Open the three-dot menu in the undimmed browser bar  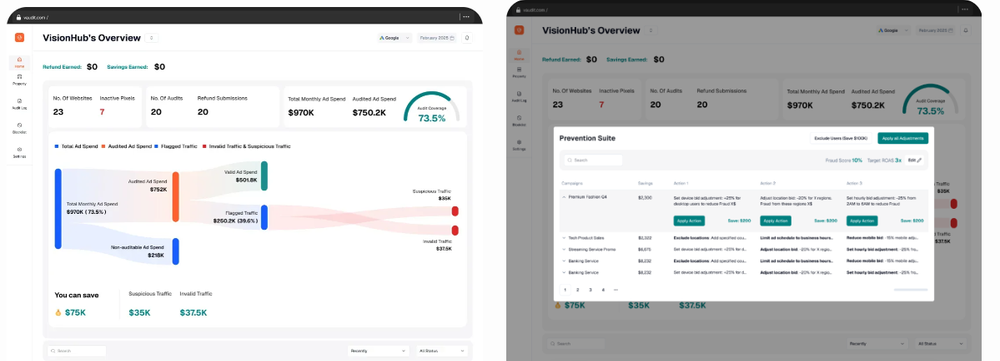point(466,17)
